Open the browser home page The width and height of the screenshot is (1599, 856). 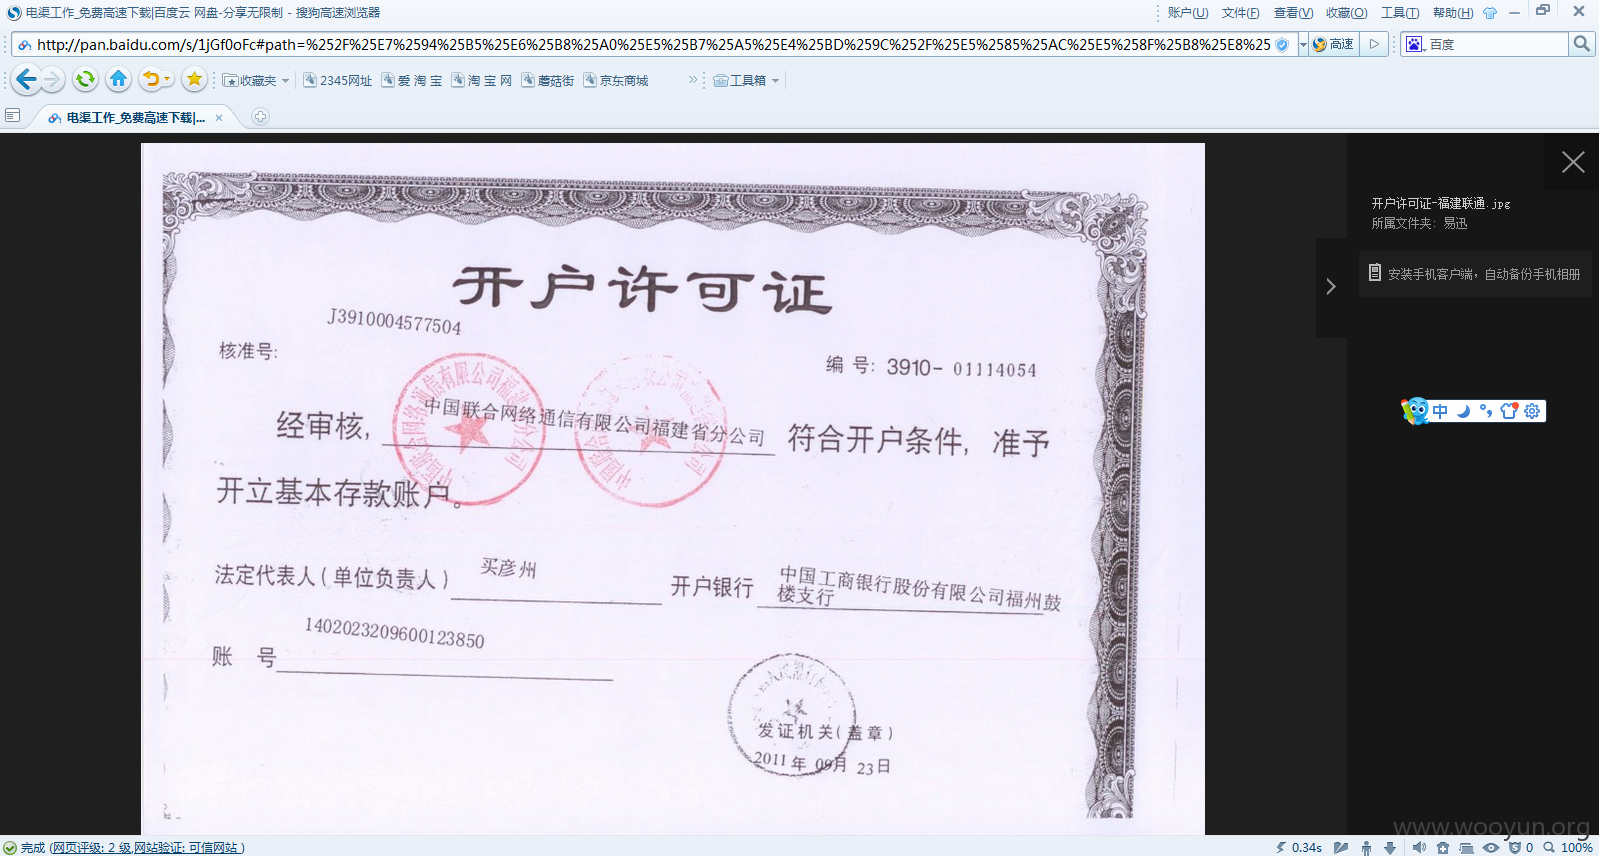click(118, 79)
